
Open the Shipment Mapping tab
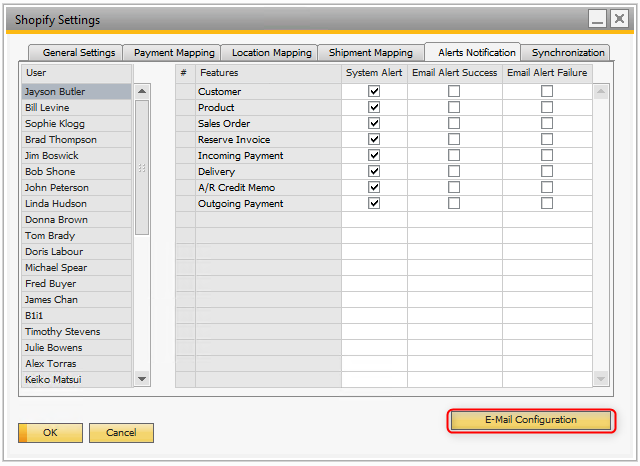(371, 52)
